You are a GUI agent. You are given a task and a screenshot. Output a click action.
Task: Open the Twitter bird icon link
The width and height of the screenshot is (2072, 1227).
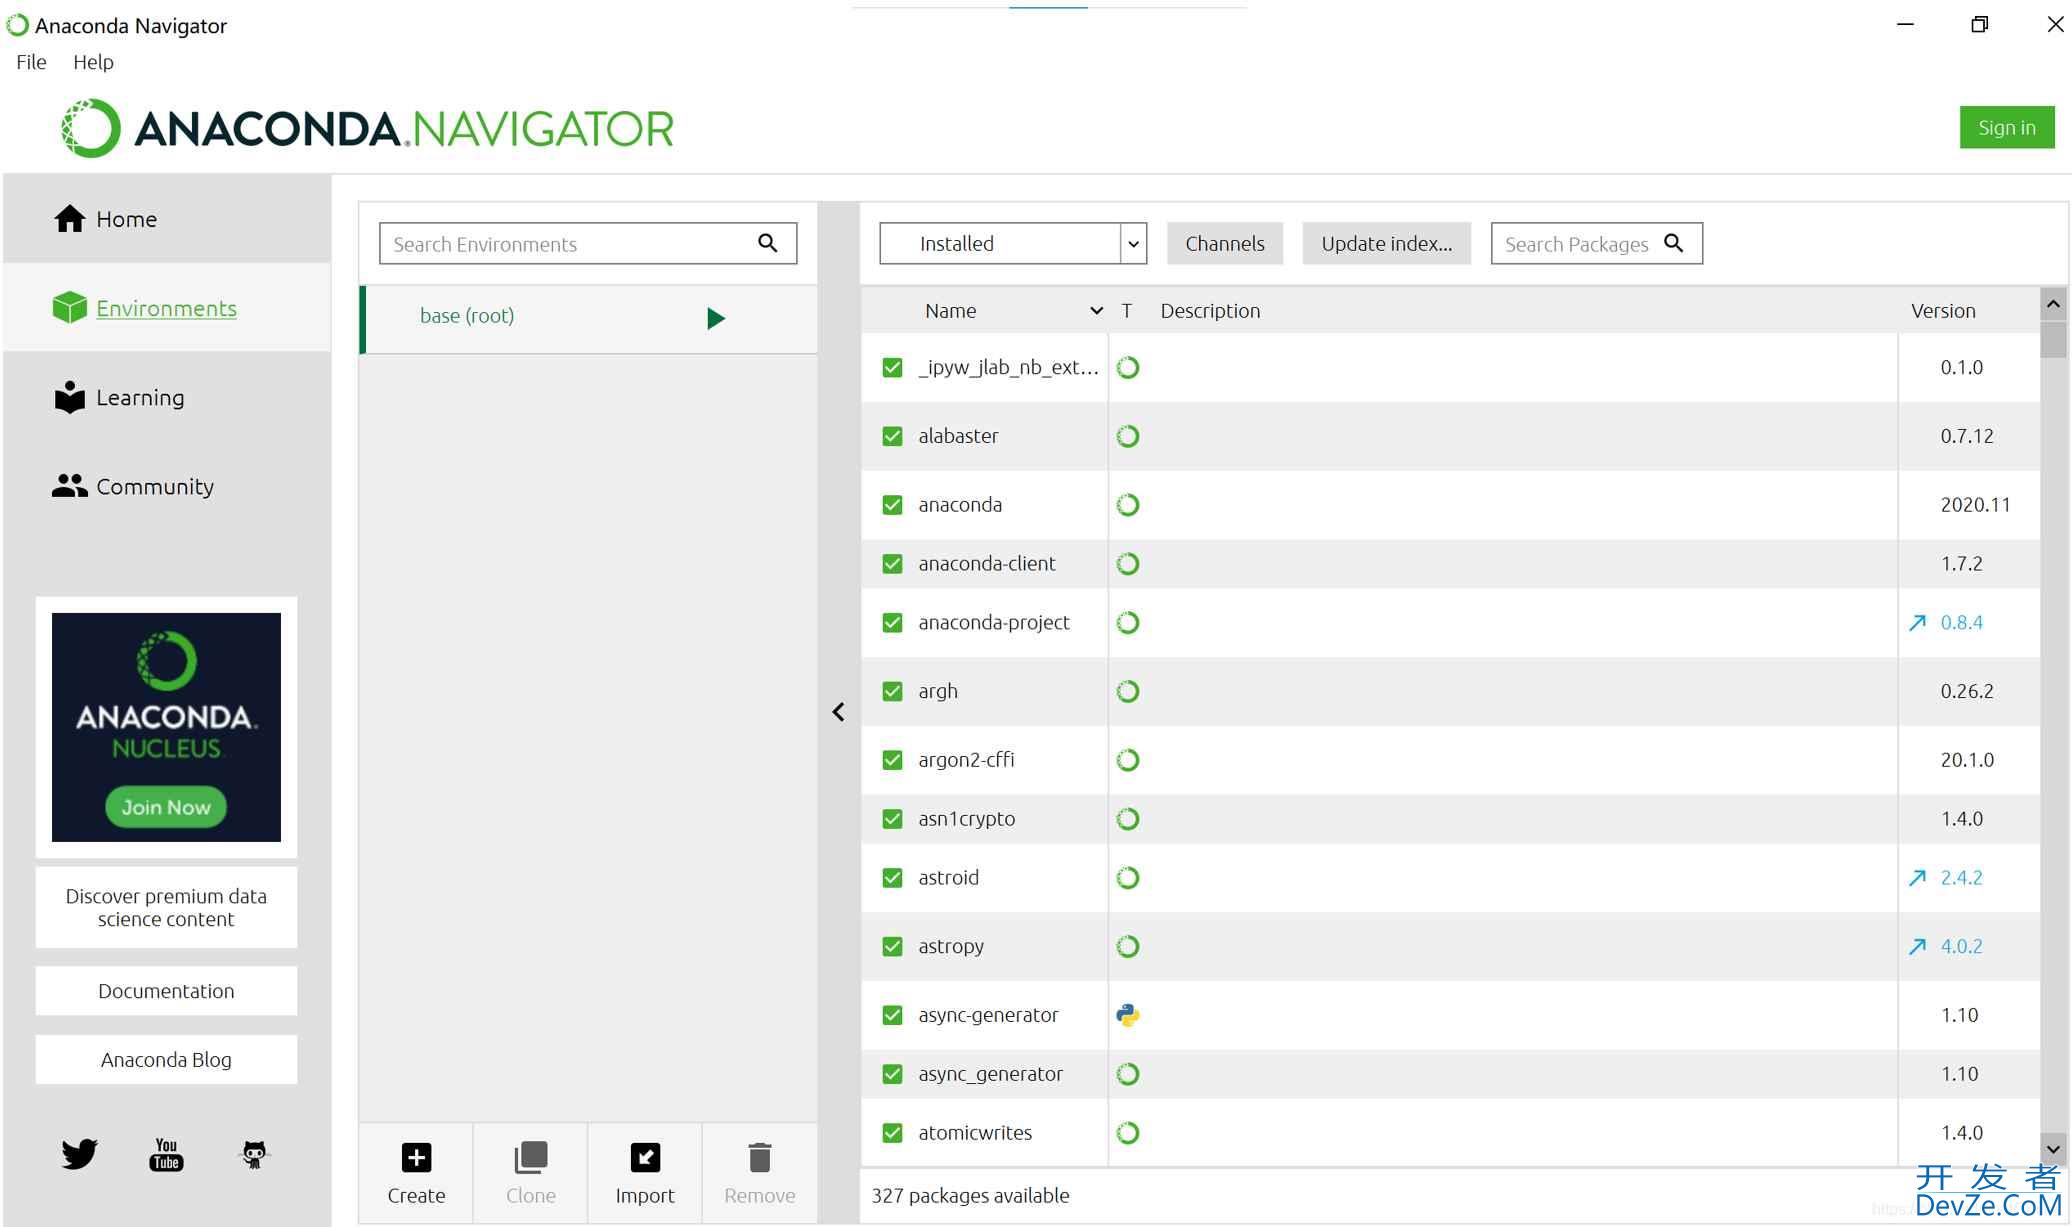[79, 1154]
